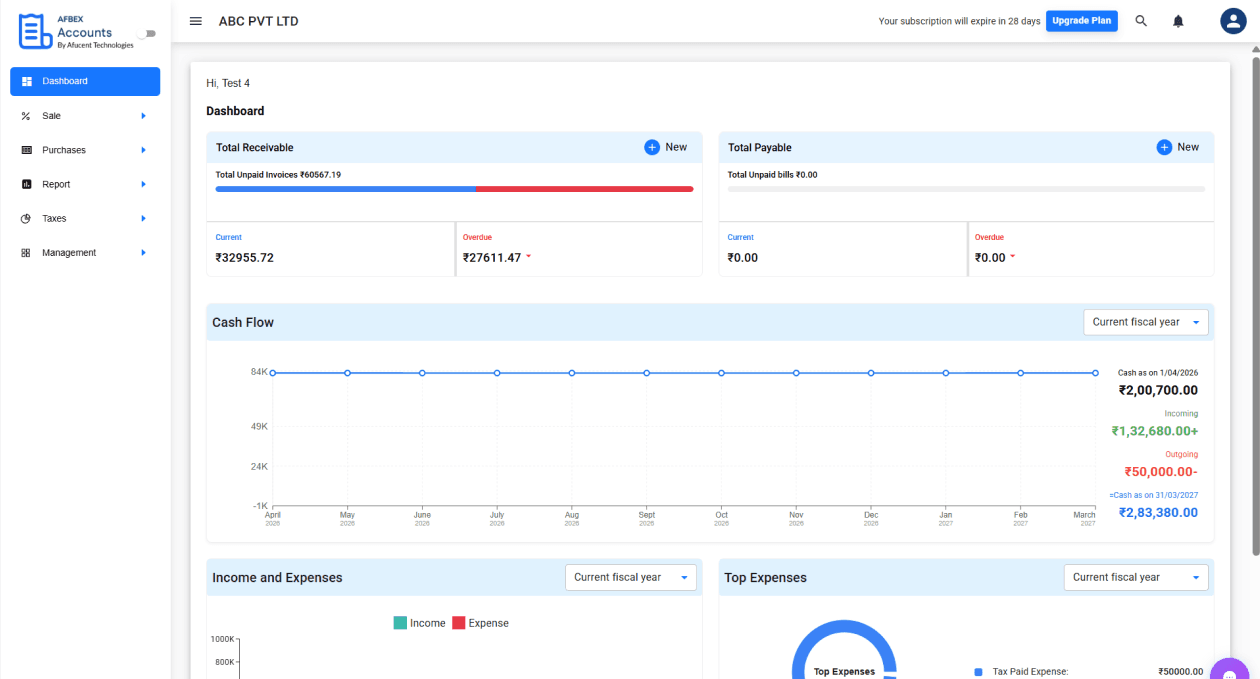Click the Top Expenses donut chart
This screenshot has width=1260, height=679.
[844, 650]
